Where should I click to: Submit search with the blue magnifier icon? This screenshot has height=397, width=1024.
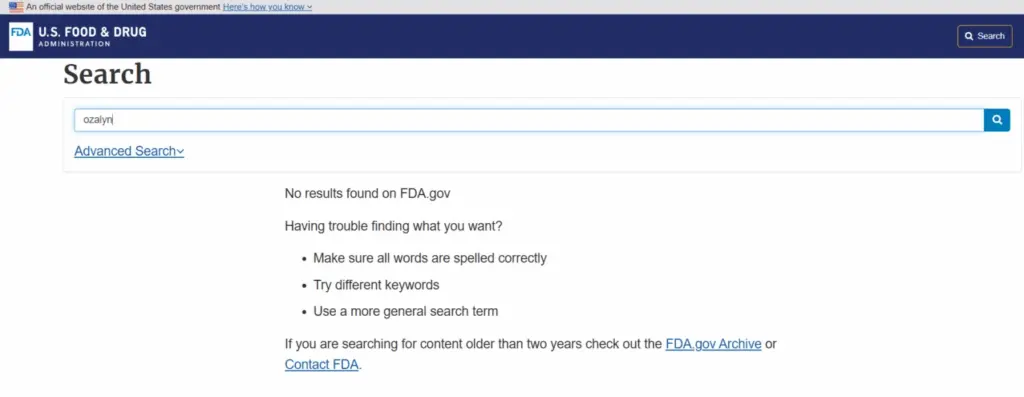click(997, 120)
